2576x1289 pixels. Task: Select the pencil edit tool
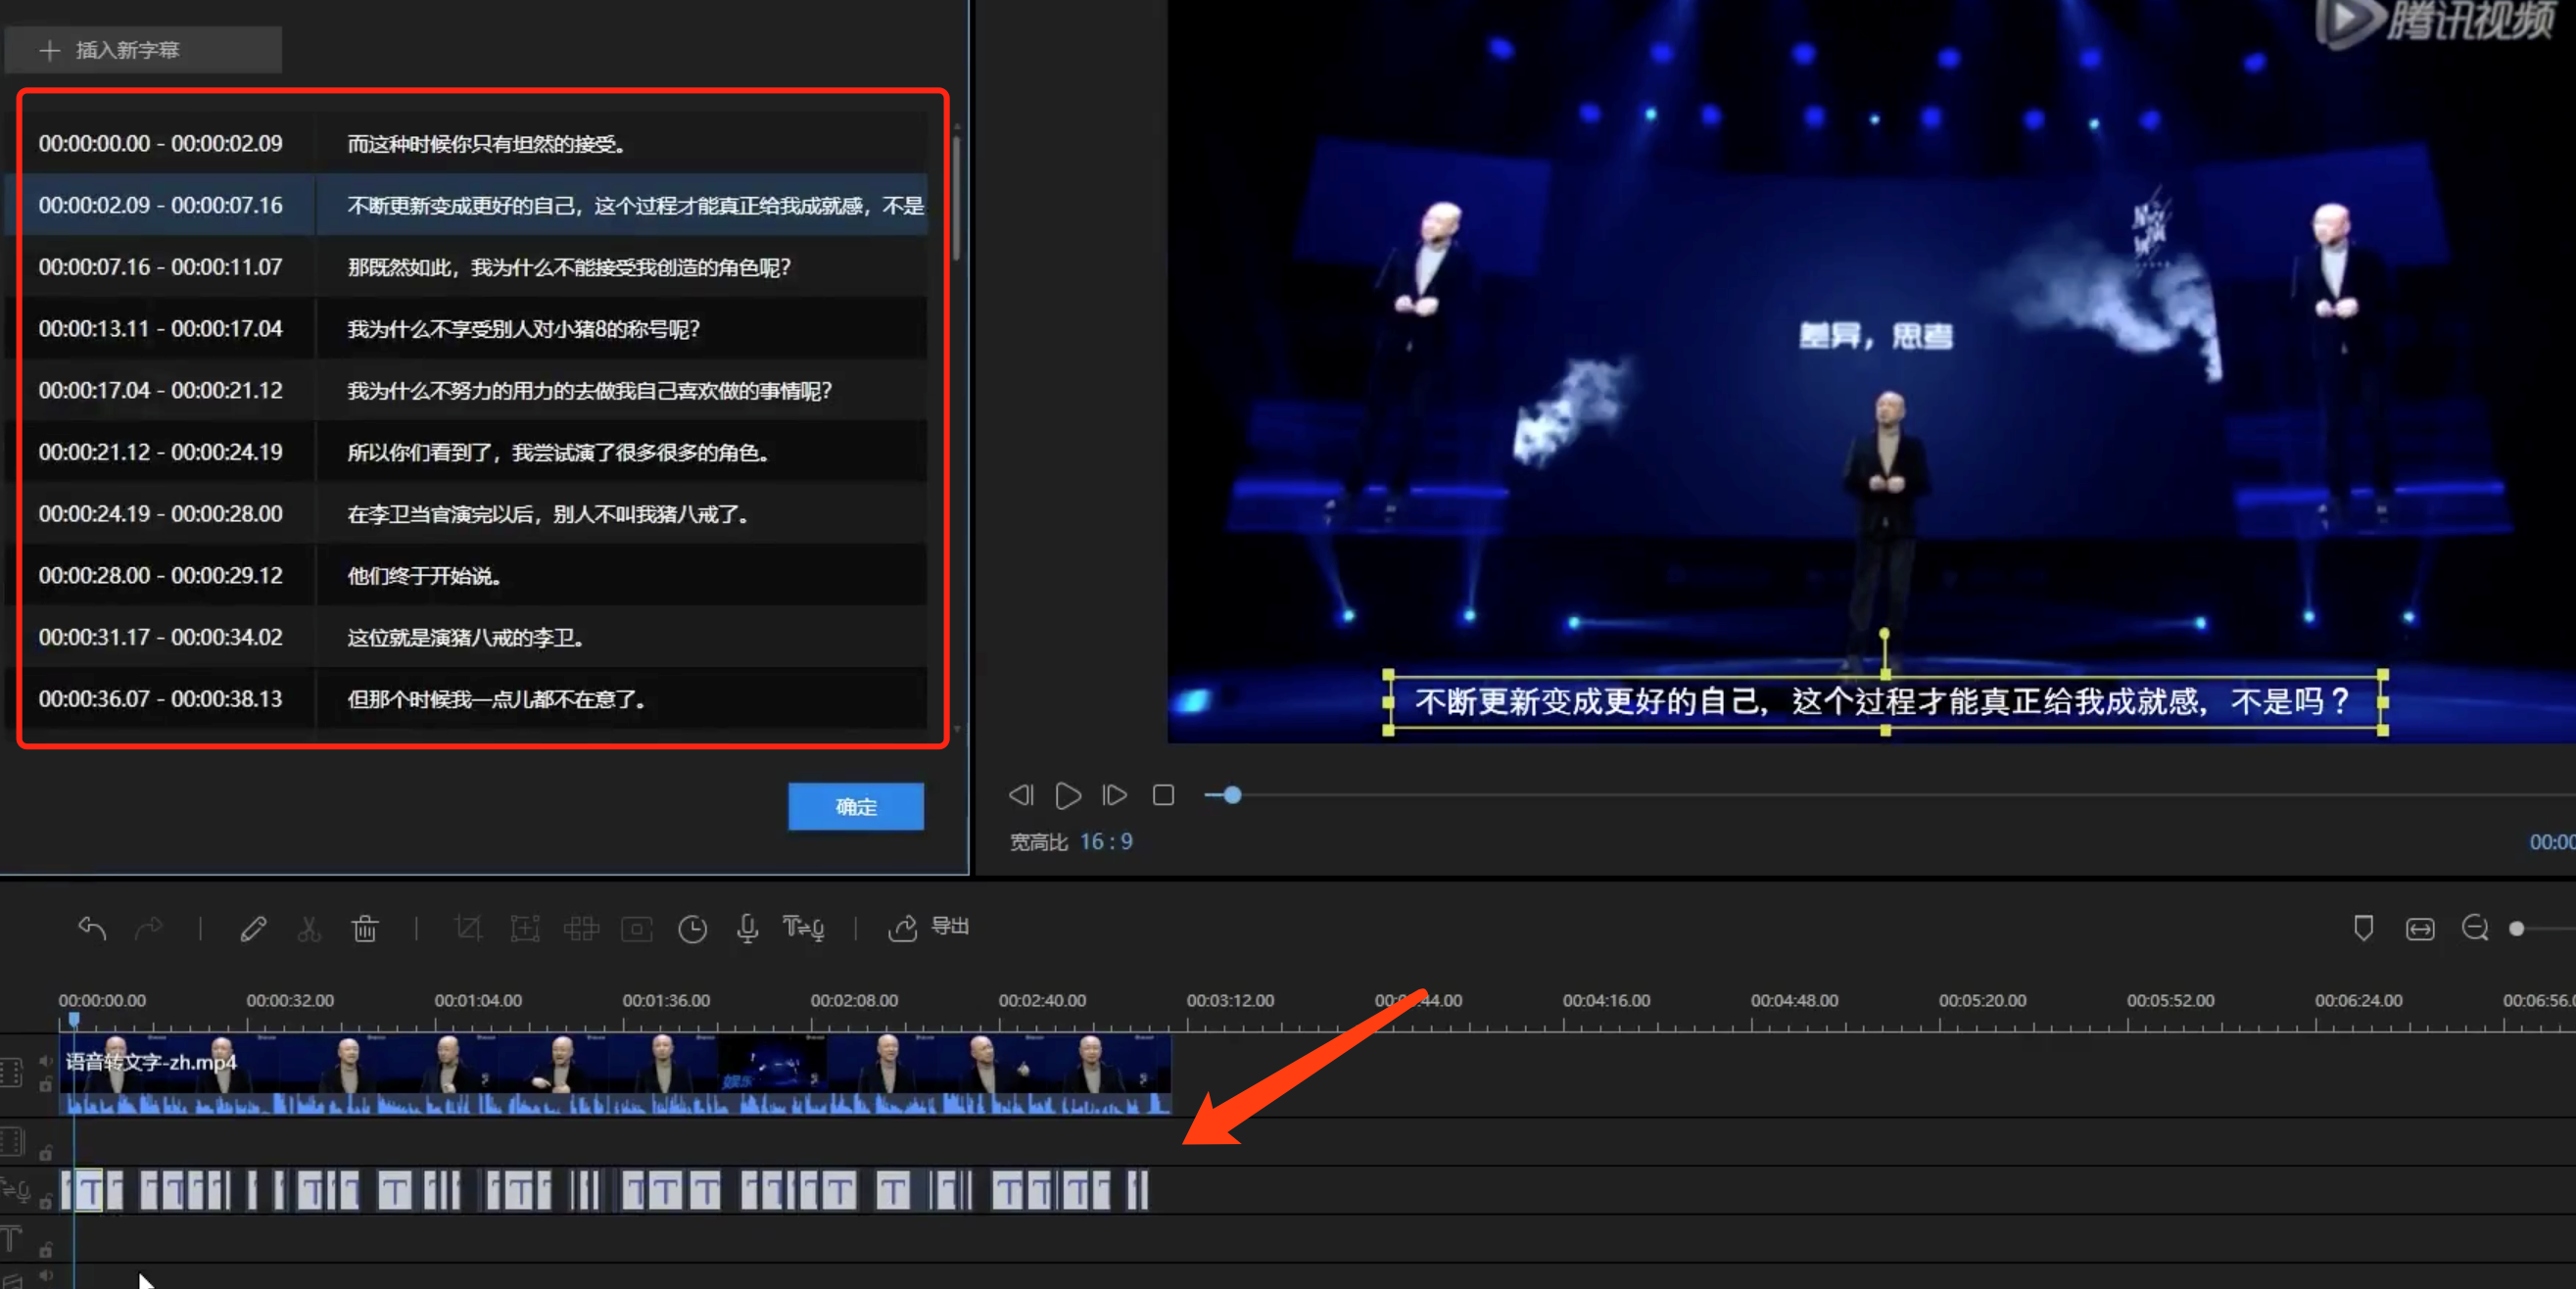(253, 928)
